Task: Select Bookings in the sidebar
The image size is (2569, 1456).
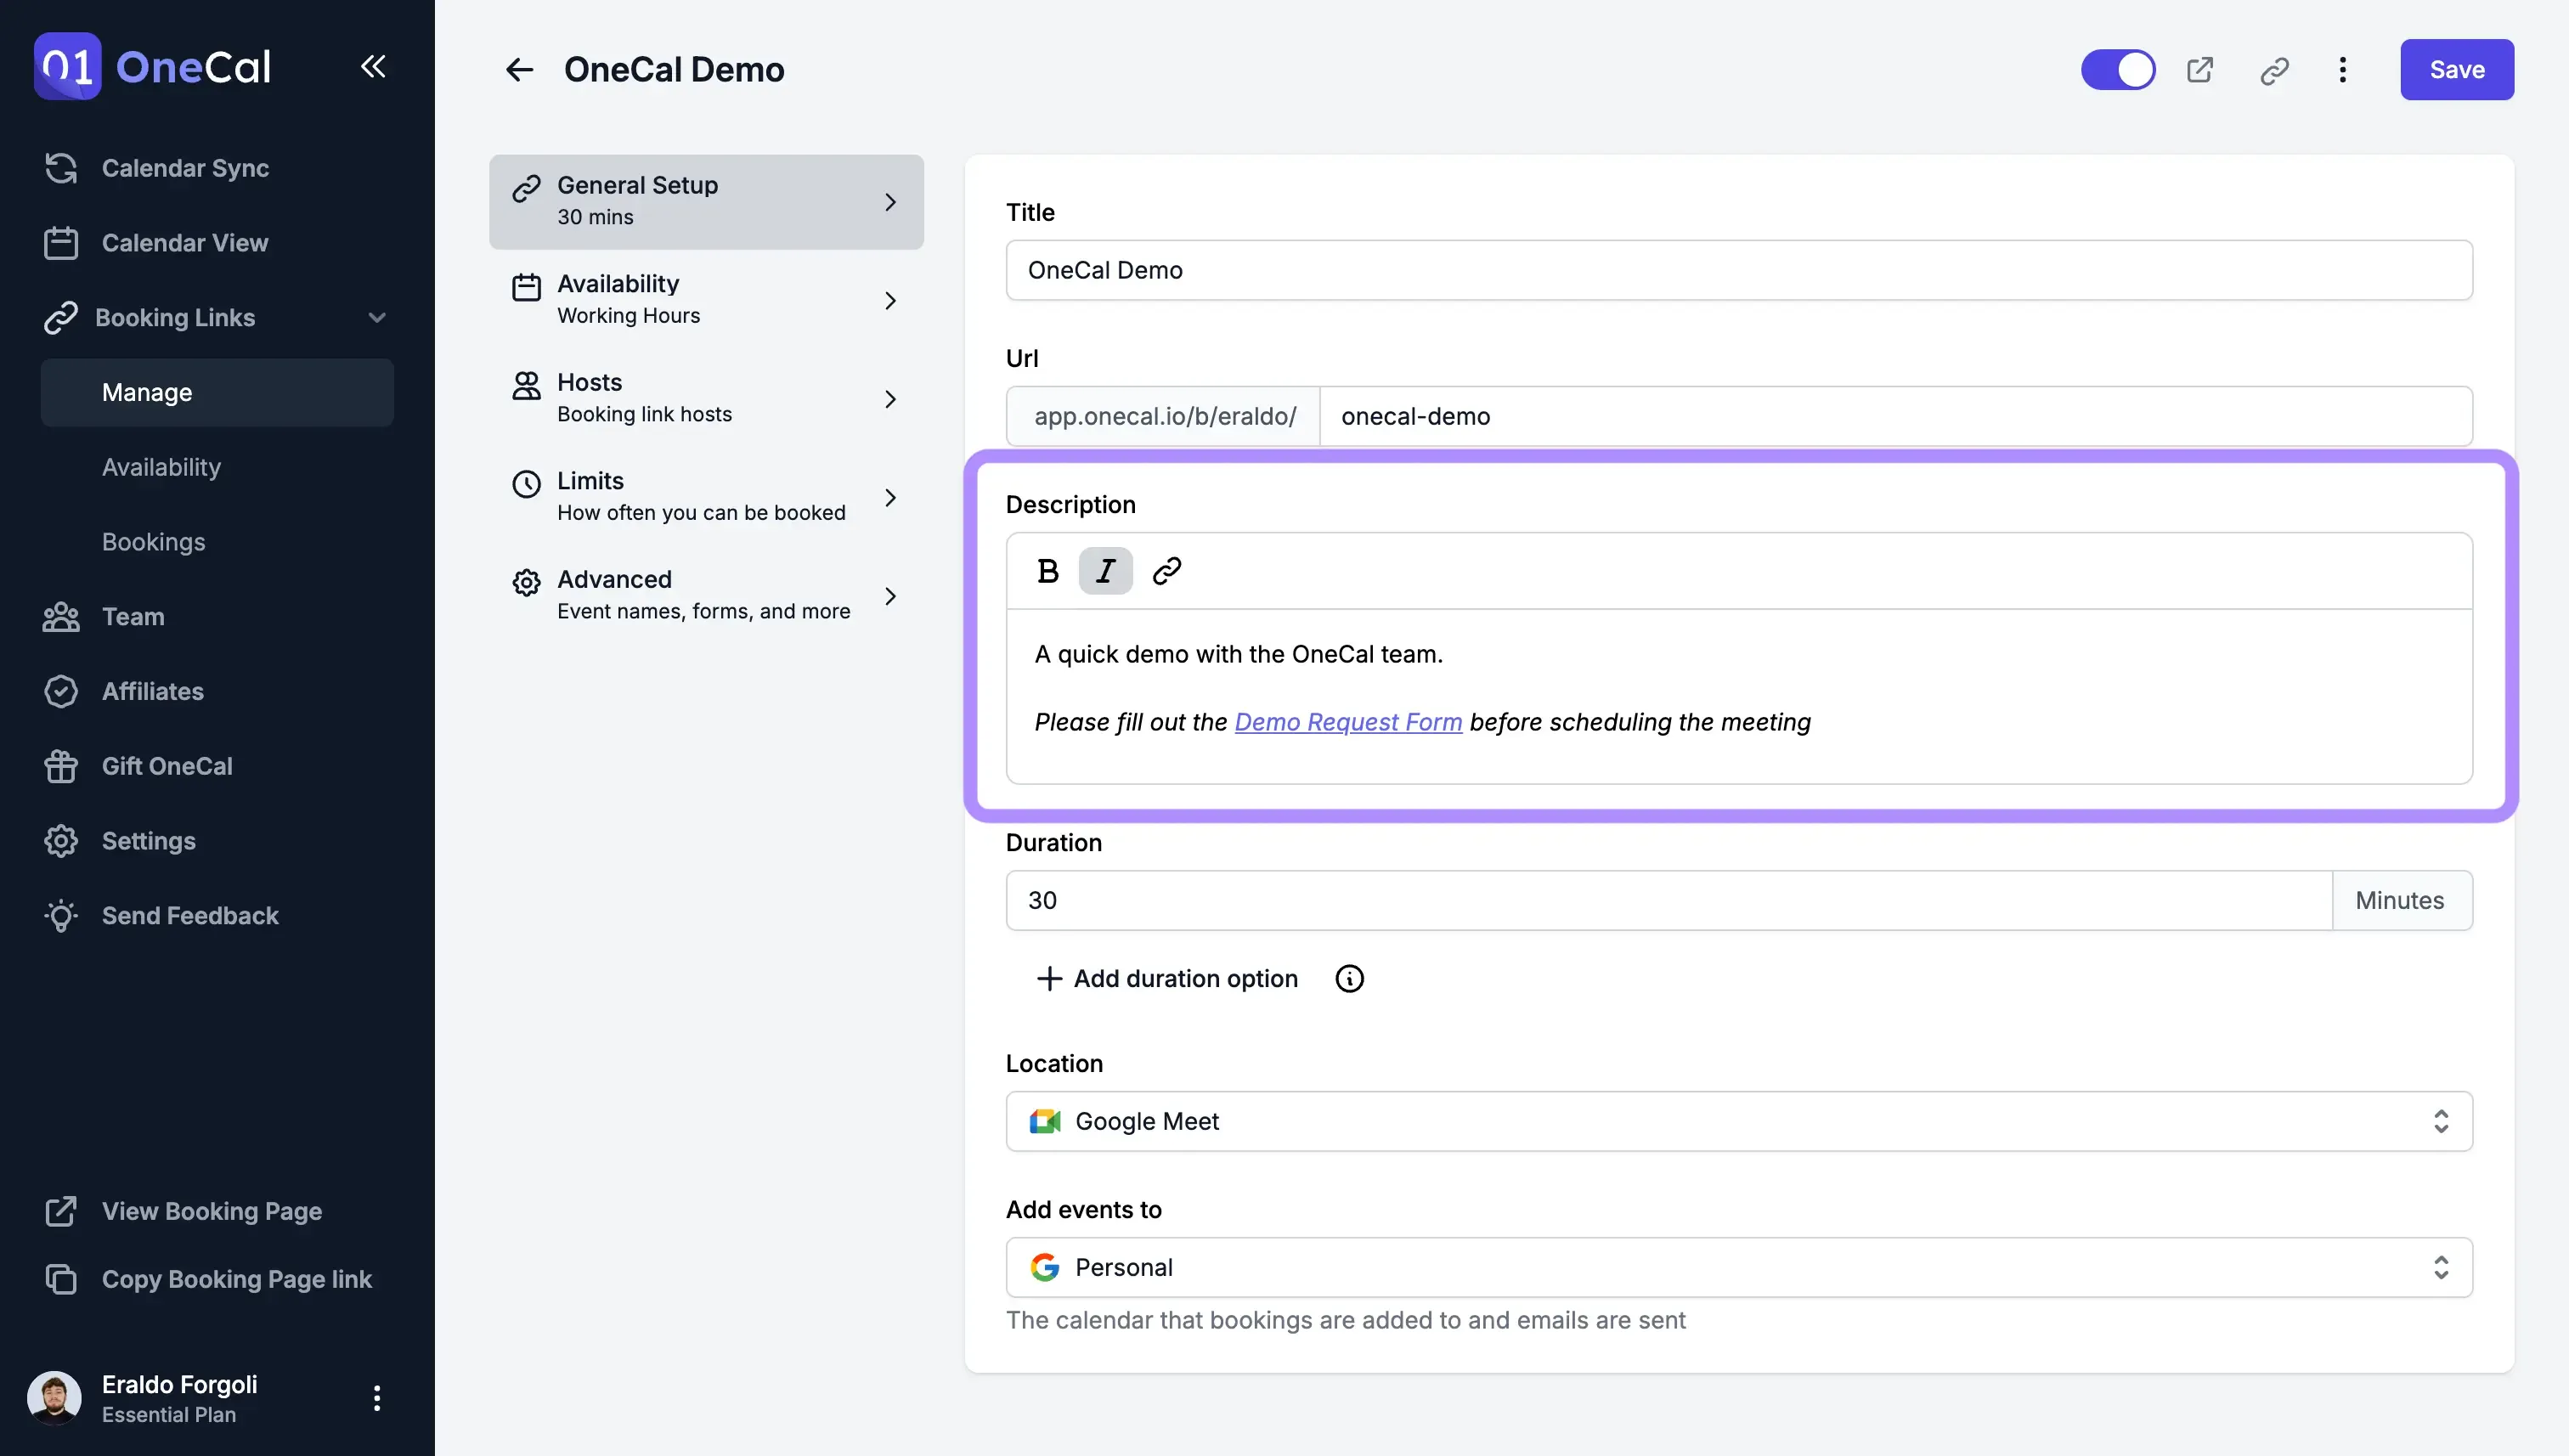Action: (x=153, y=541)
